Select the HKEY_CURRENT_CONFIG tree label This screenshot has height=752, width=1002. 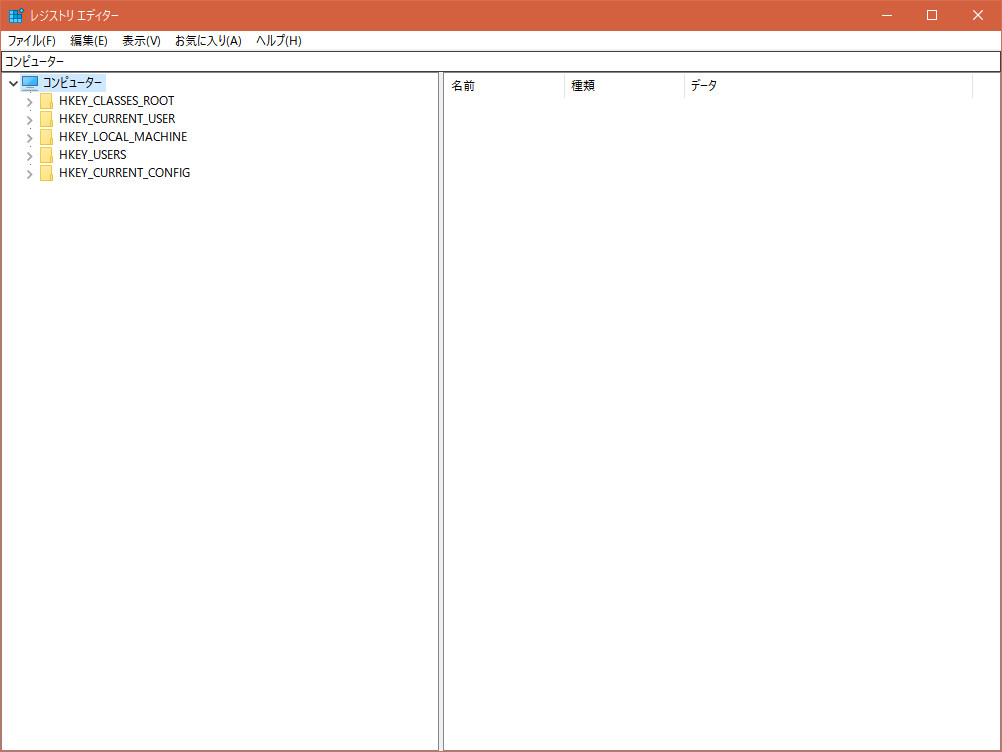click(124, 173)
